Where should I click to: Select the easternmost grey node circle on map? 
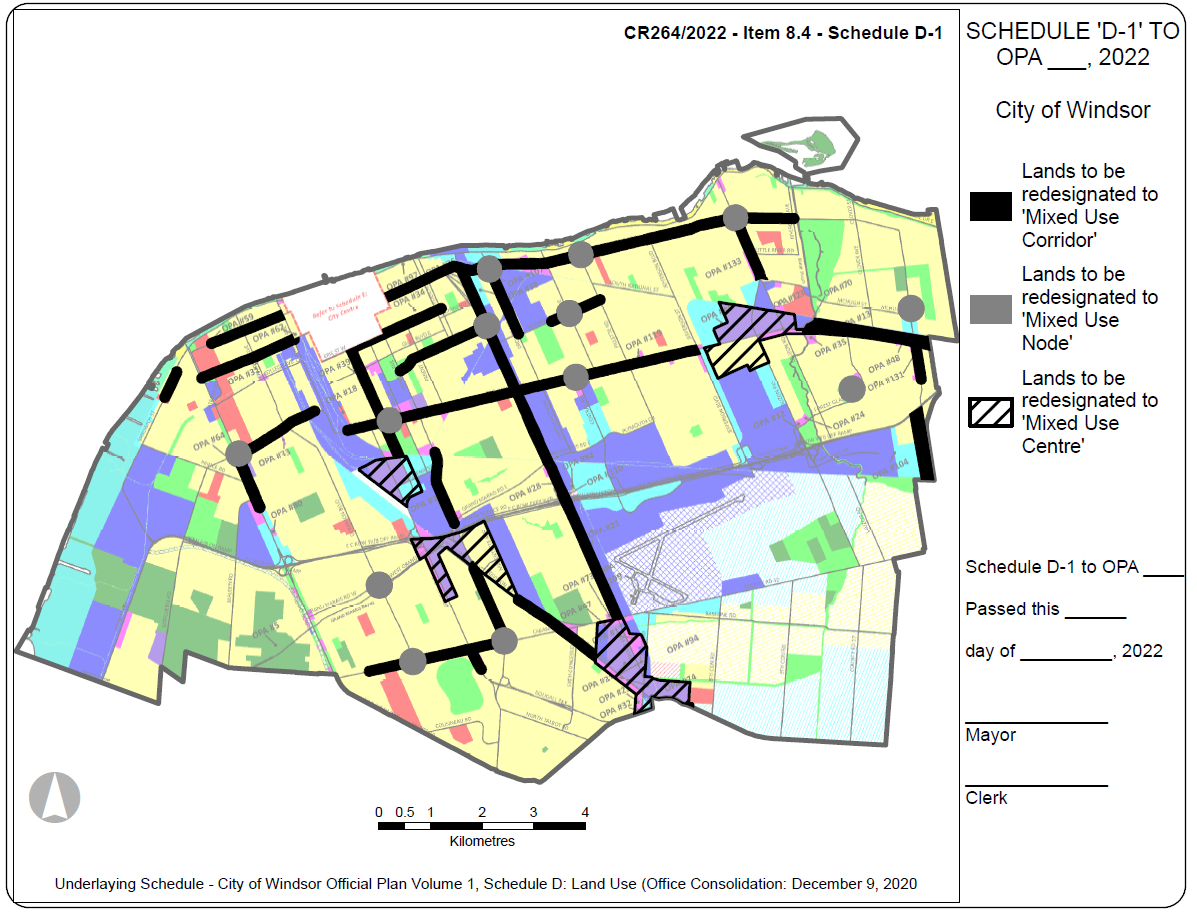910,308
